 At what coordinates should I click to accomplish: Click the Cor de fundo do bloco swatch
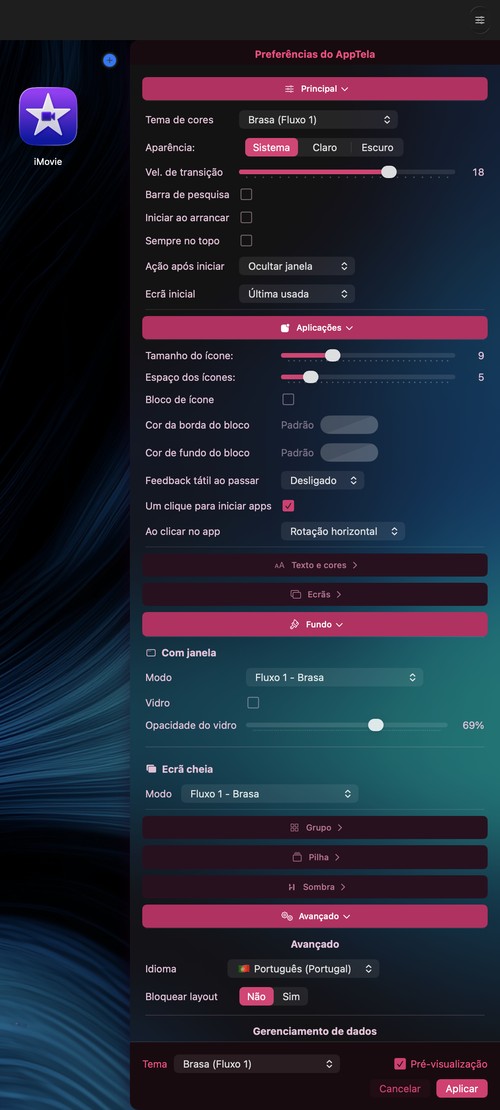coord(349,452)
